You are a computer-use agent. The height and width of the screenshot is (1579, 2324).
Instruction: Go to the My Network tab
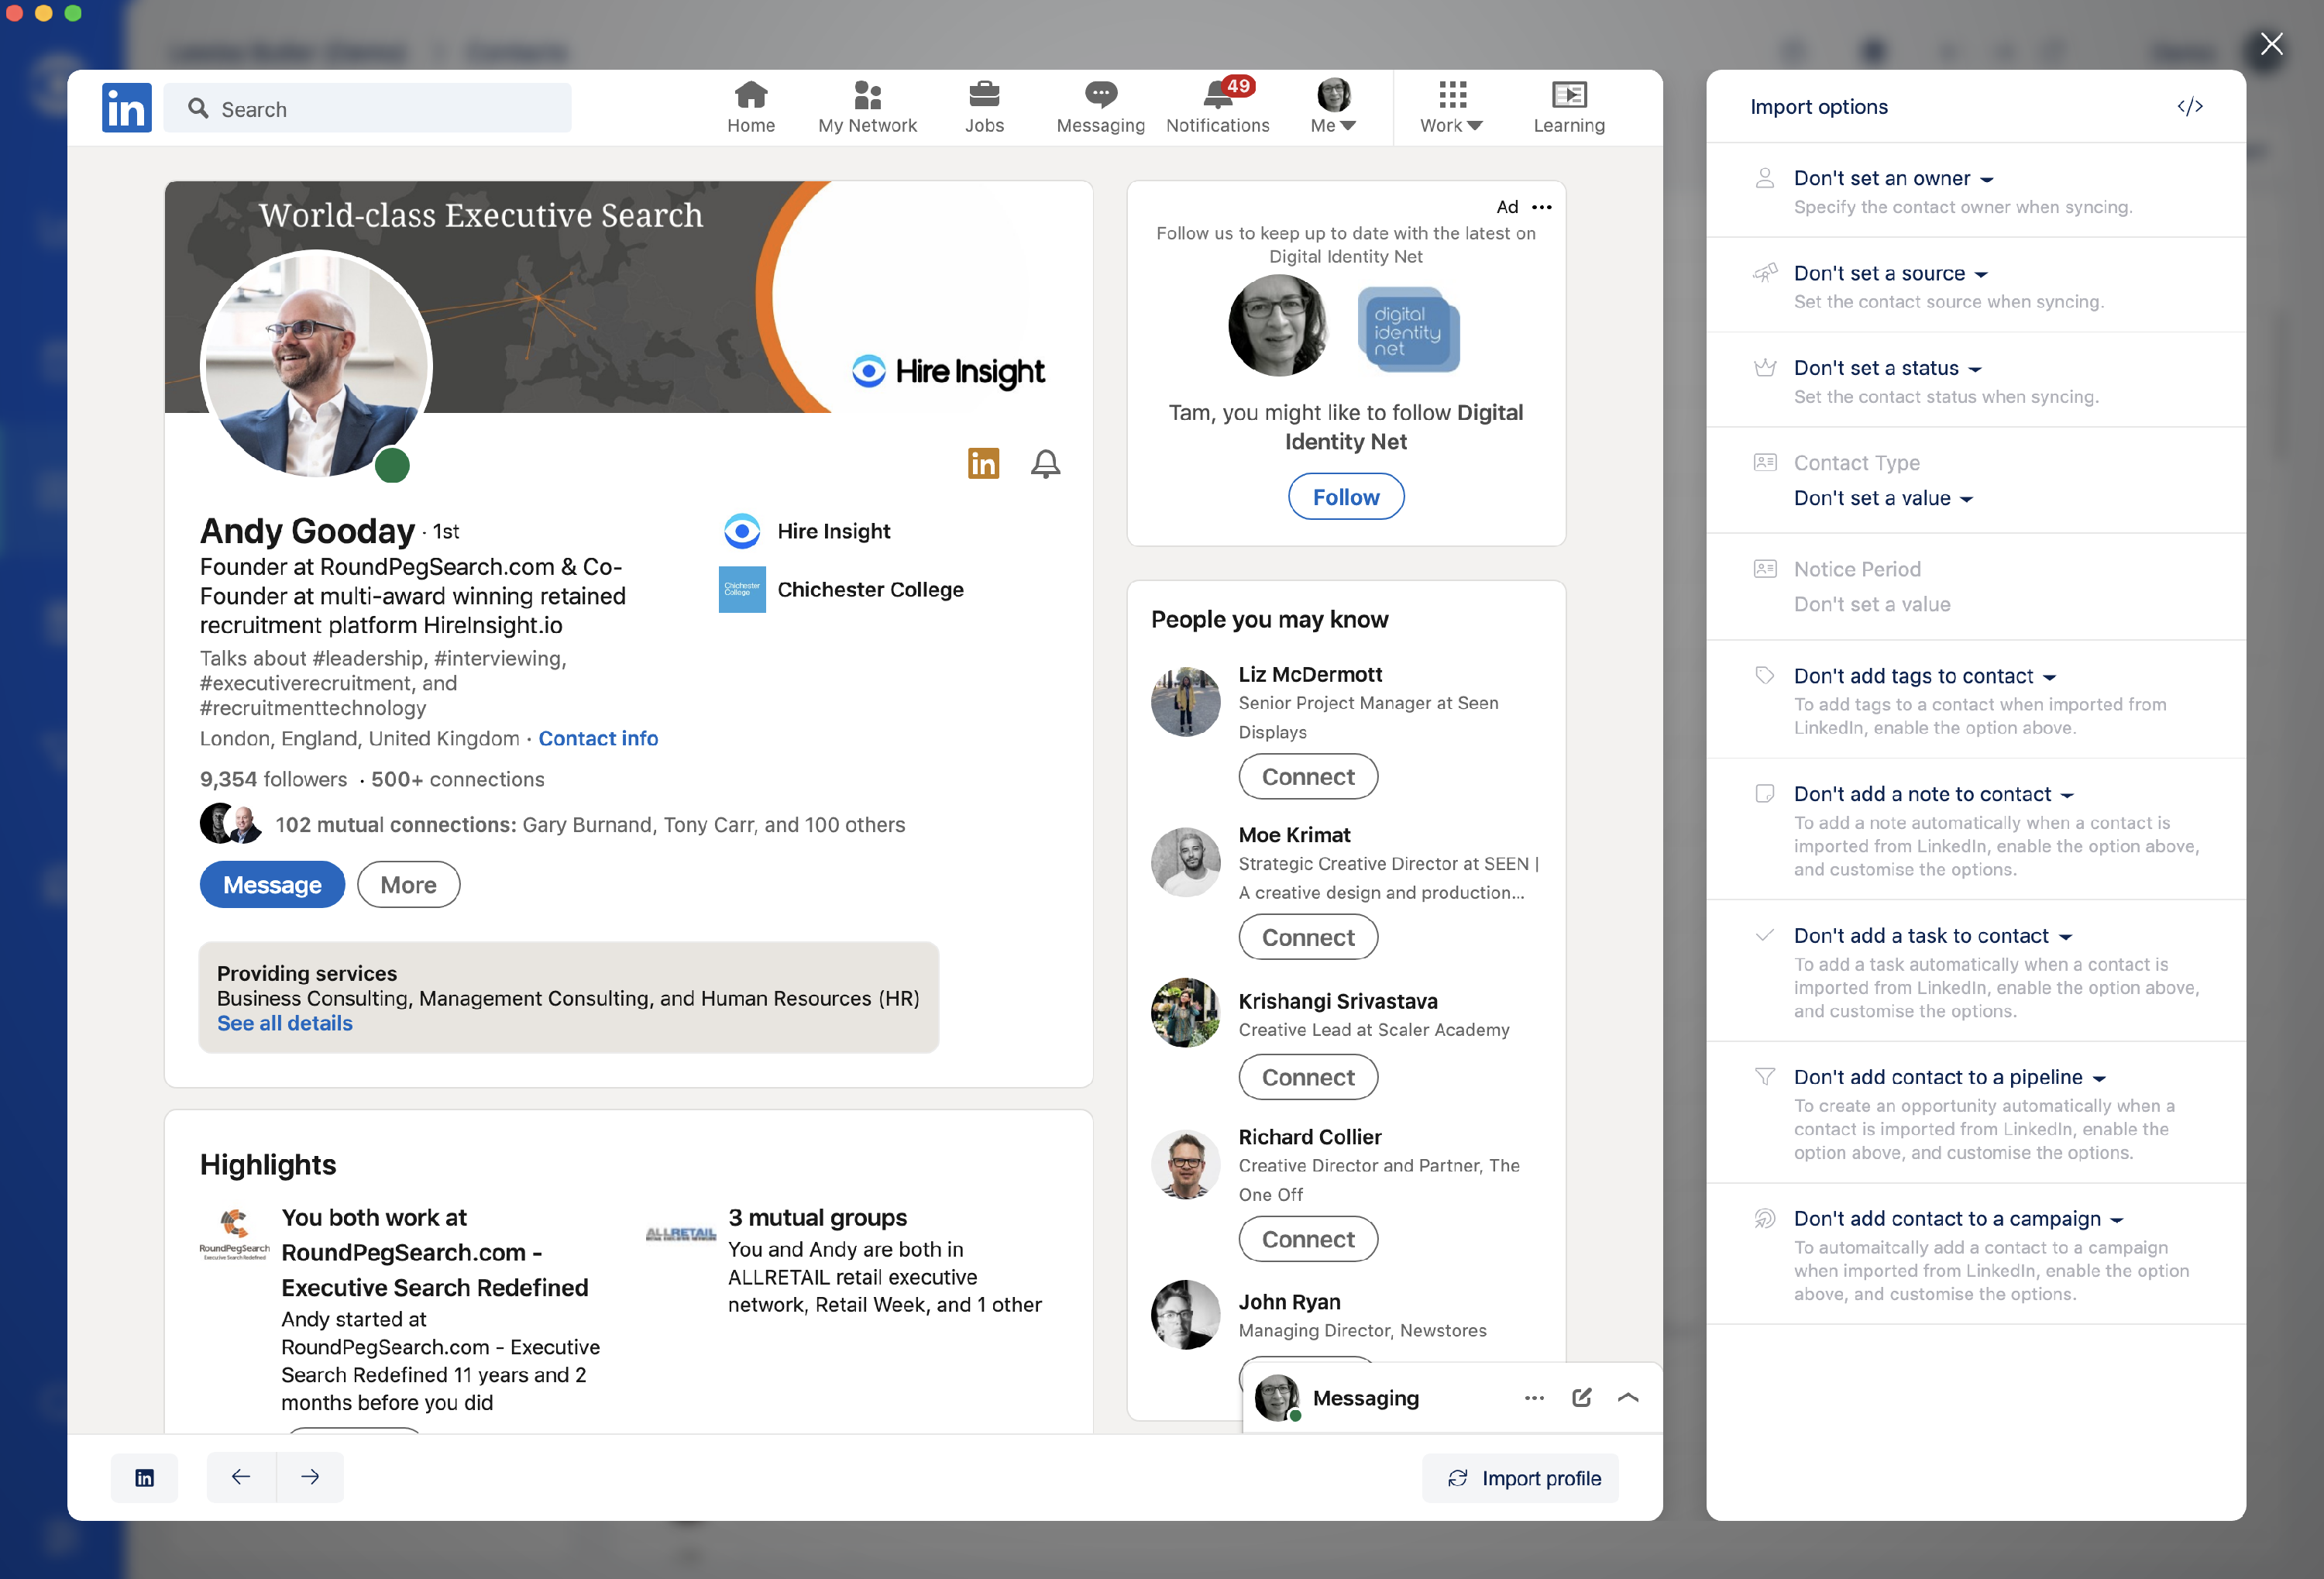[x=867, y=107]
